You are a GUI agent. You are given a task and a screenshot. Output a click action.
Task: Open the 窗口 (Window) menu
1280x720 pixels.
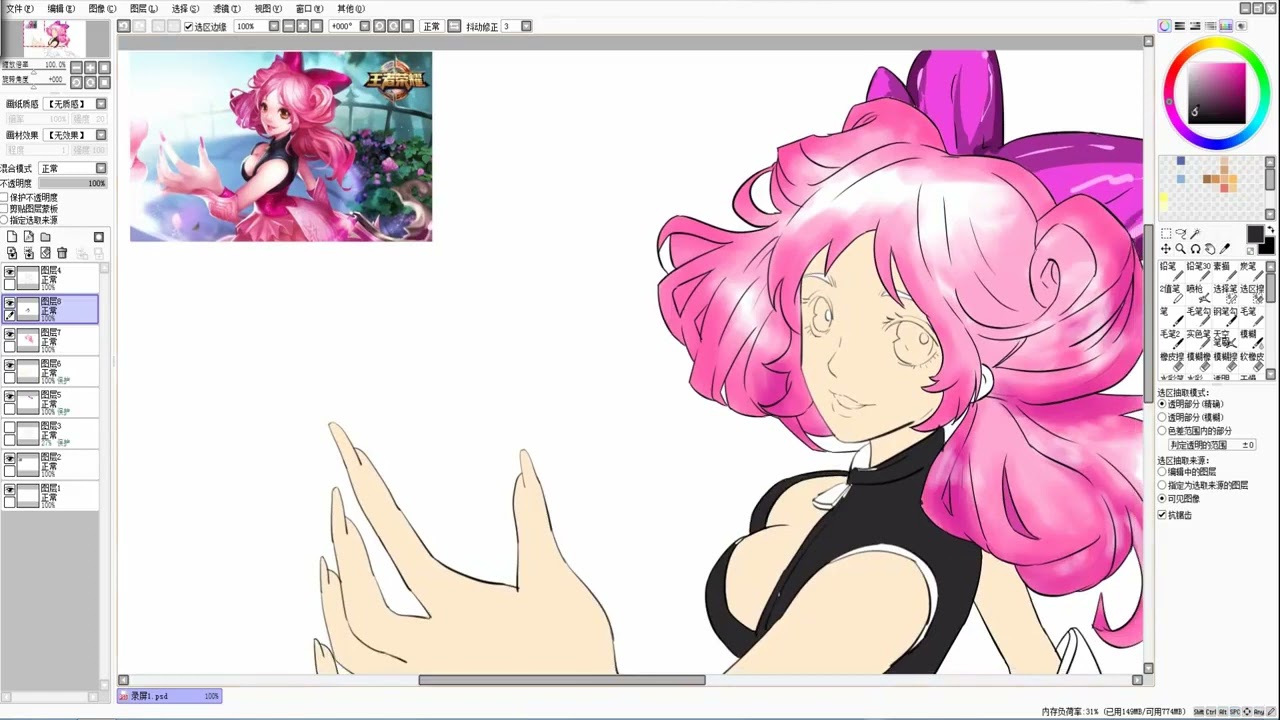pyautogui.click(x=309, y=8)
